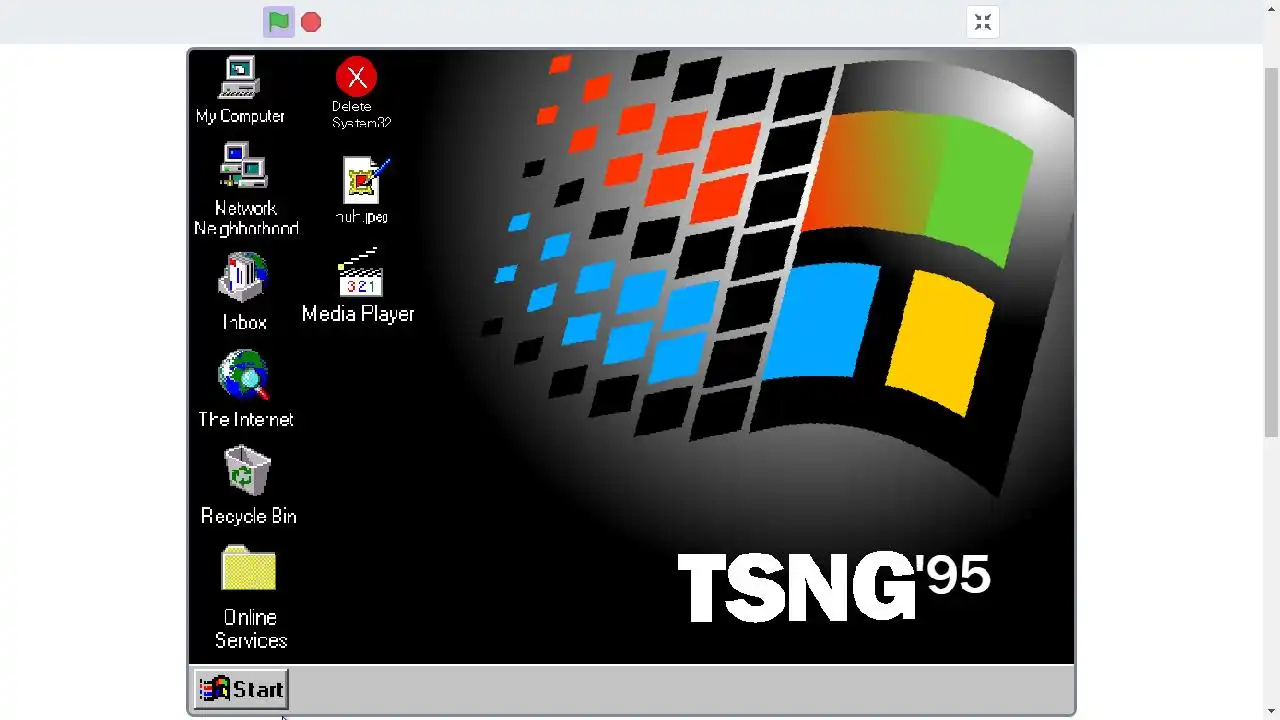
Task: Open the Recycle Bin icon
Action: [x=247, y=470]
